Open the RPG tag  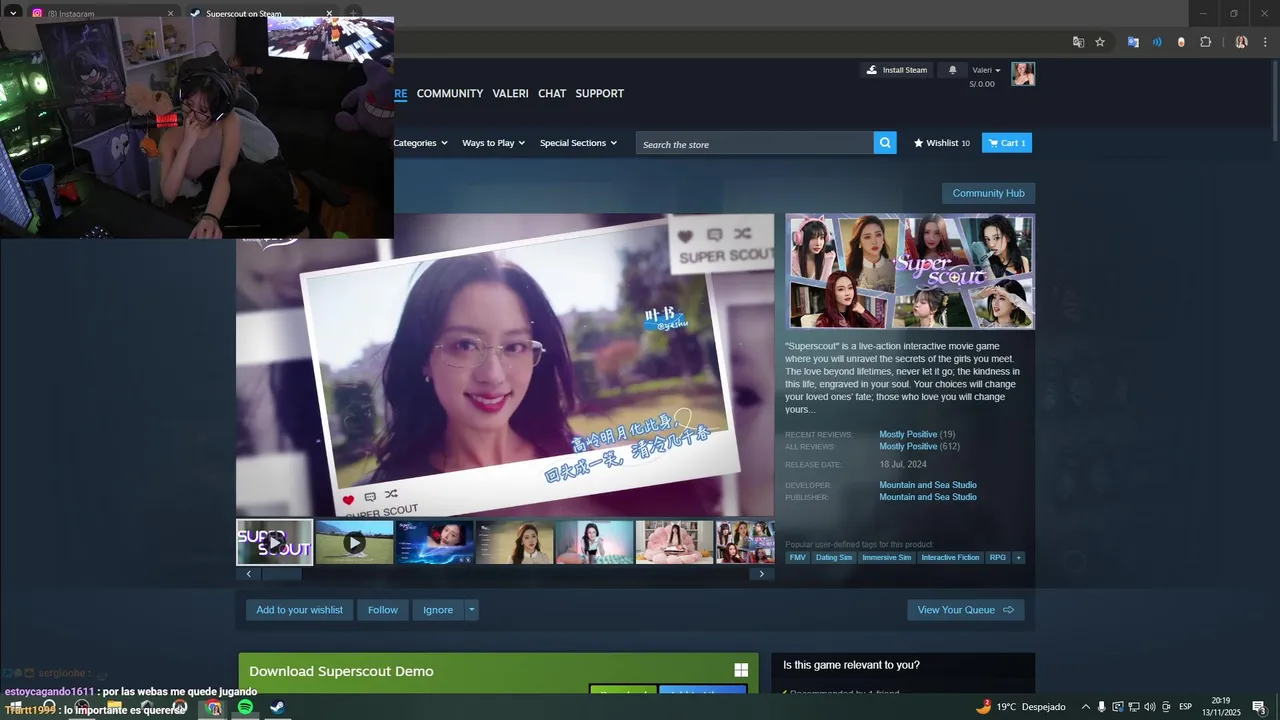[998, 557]
